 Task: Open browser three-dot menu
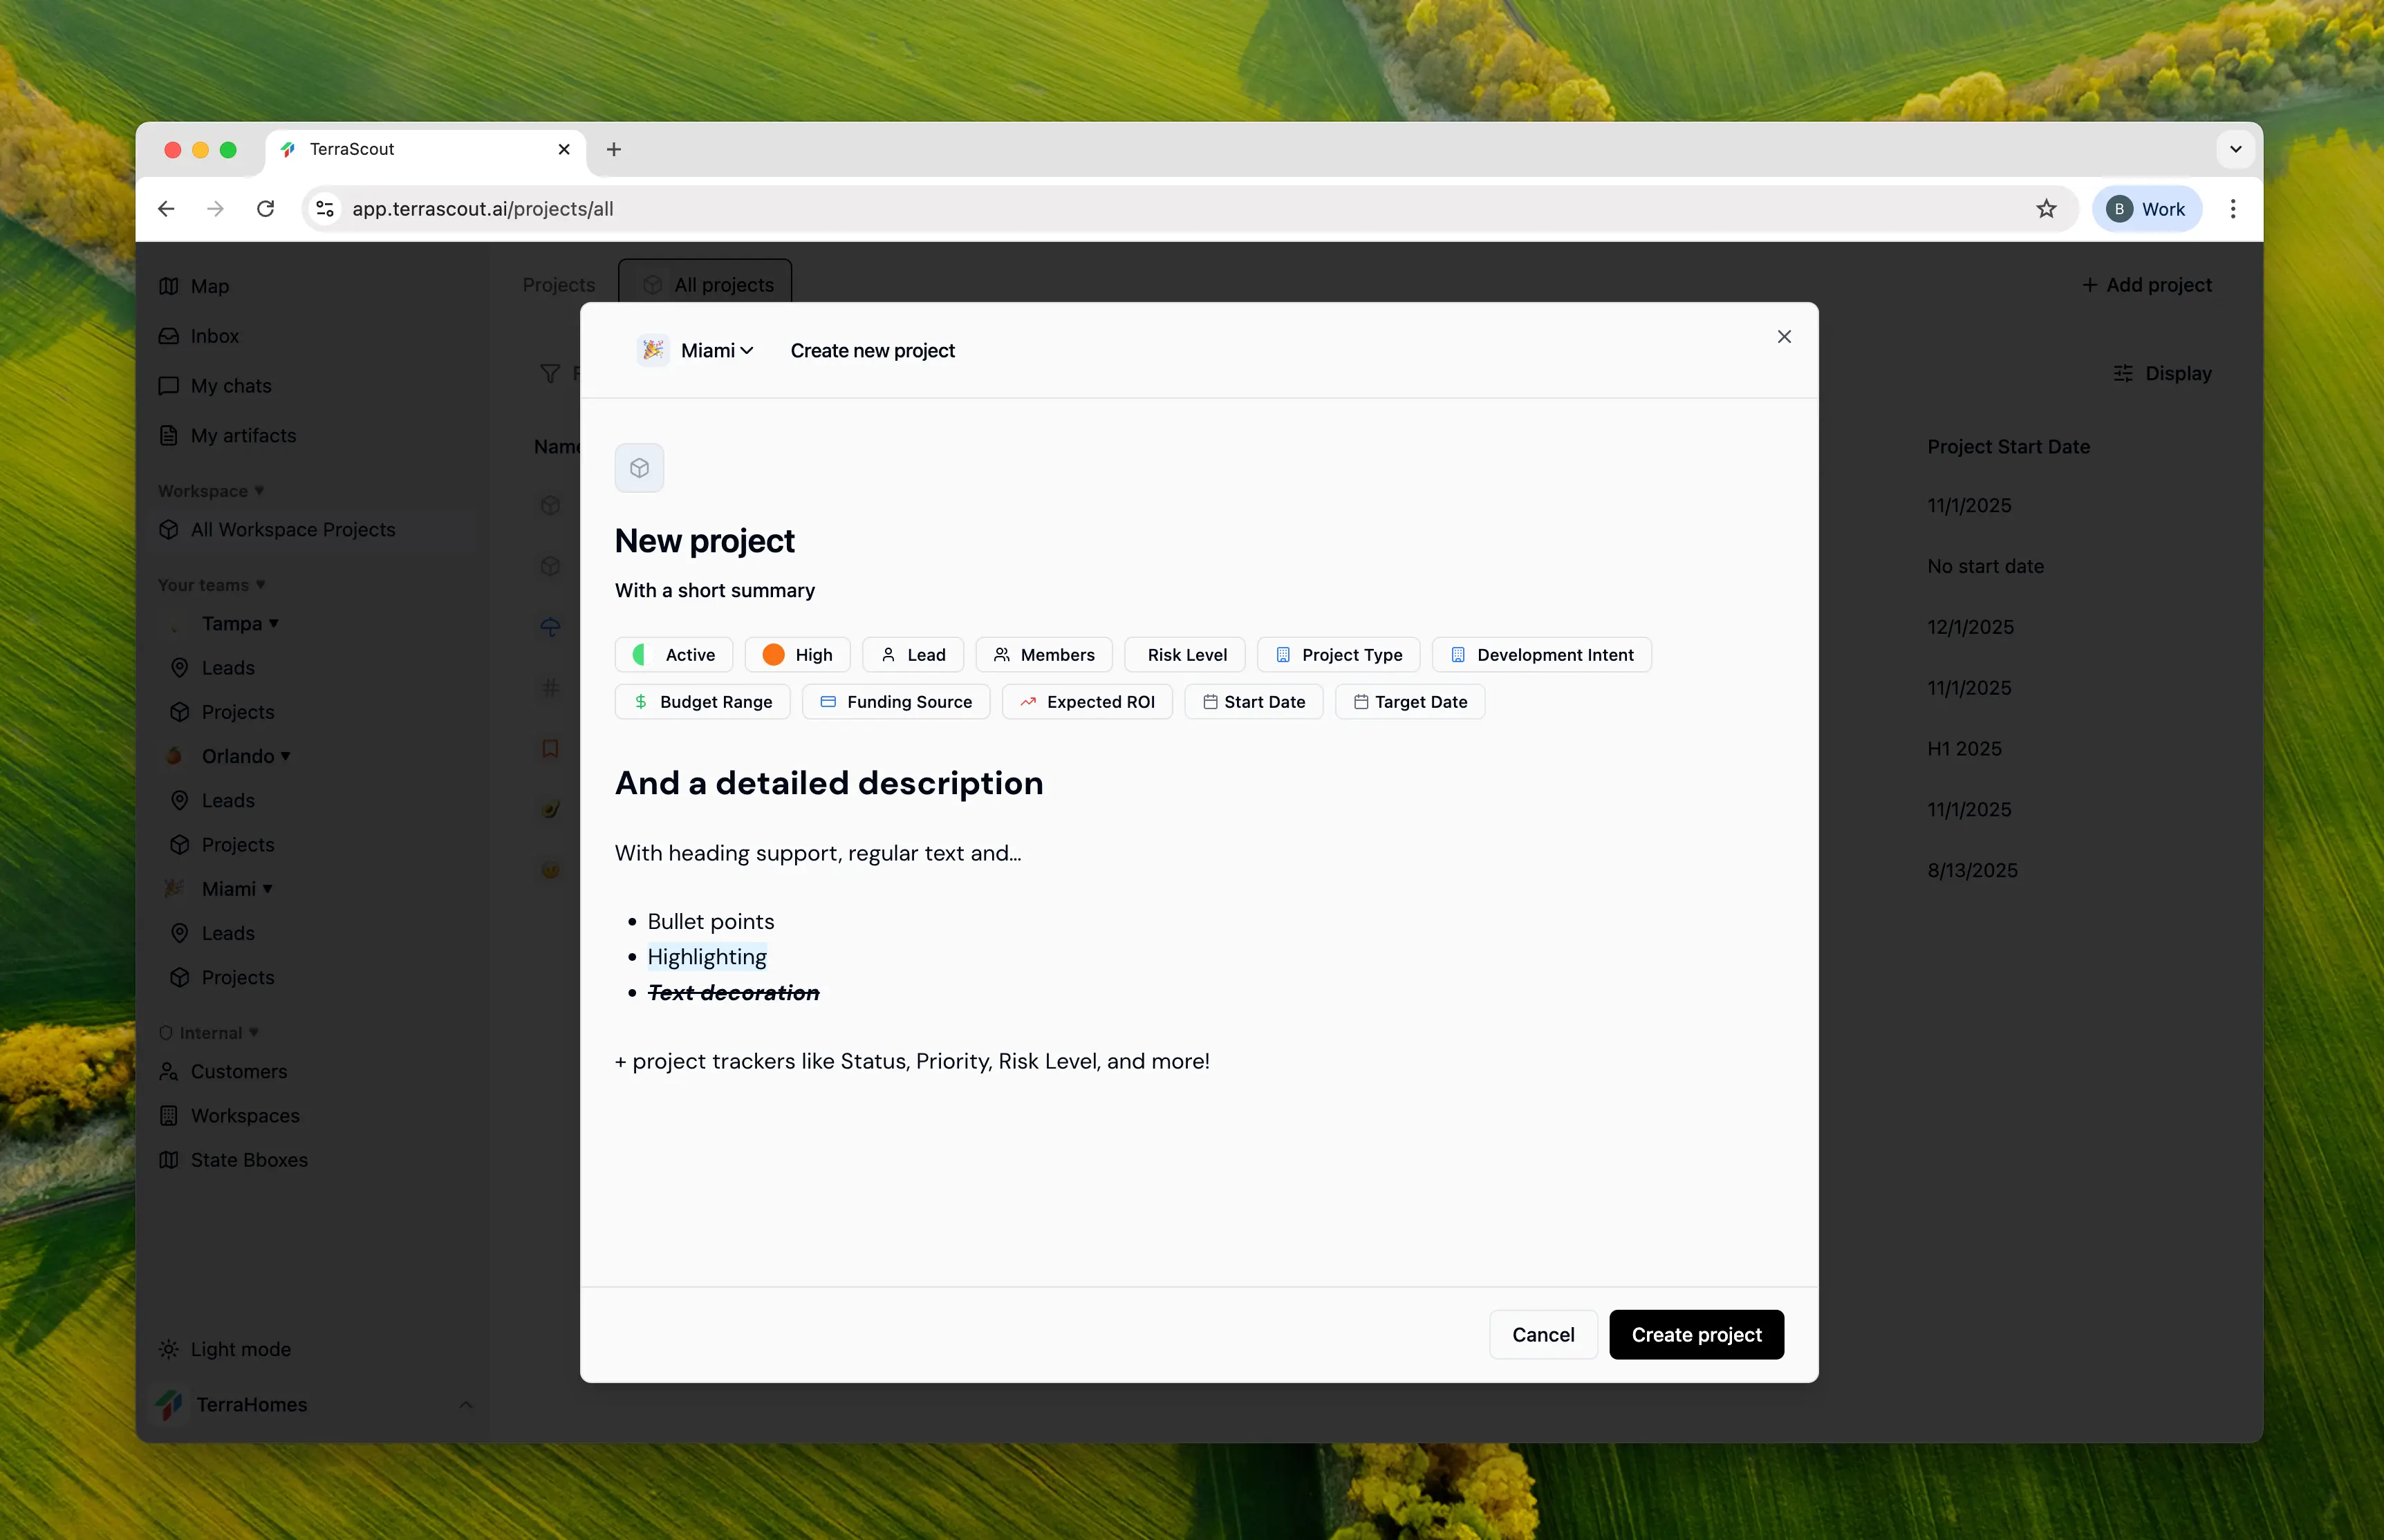(2233, 209)
